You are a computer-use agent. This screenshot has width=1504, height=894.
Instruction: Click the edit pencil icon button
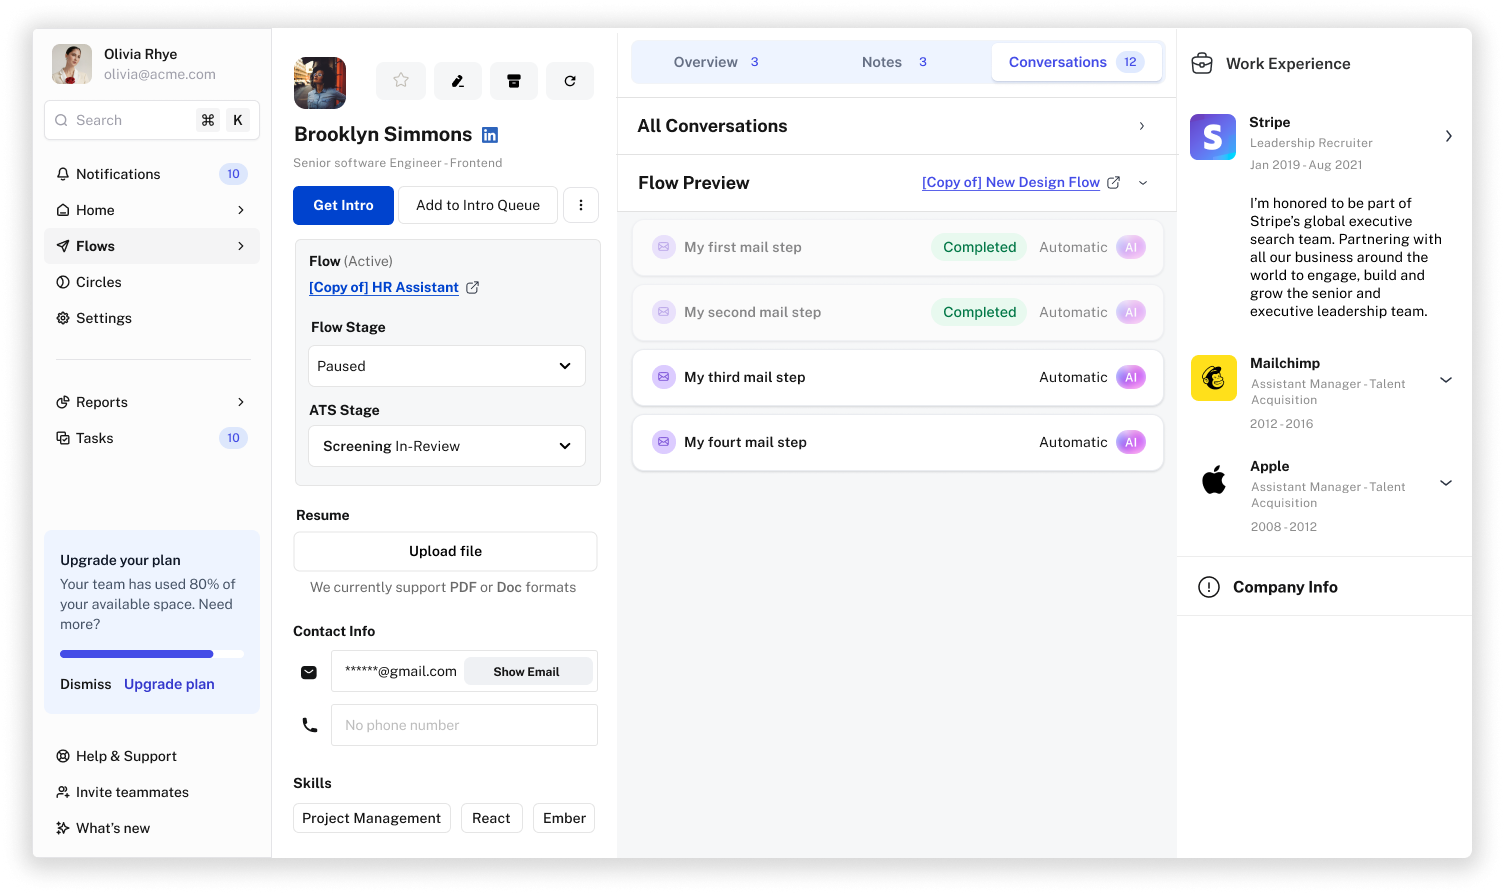(458, 81)
